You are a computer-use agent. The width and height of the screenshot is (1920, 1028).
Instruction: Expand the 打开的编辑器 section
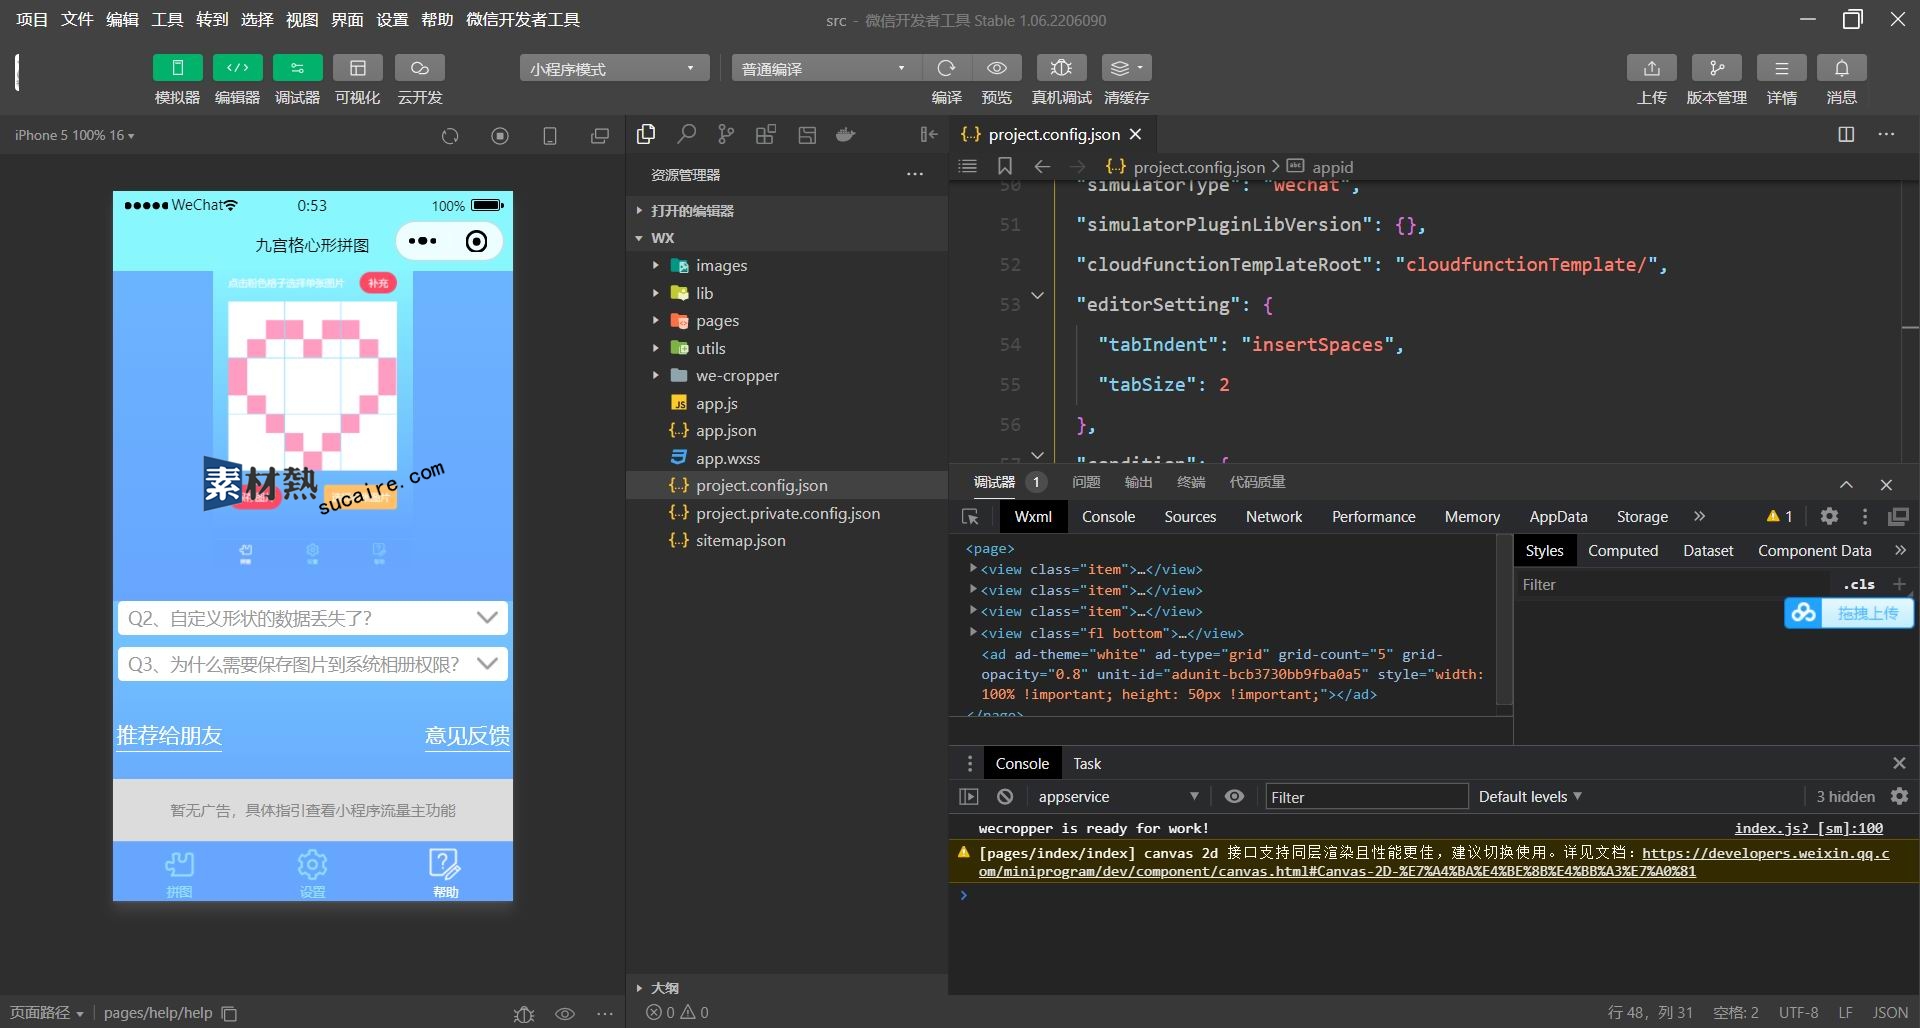(x=692, y=211)
